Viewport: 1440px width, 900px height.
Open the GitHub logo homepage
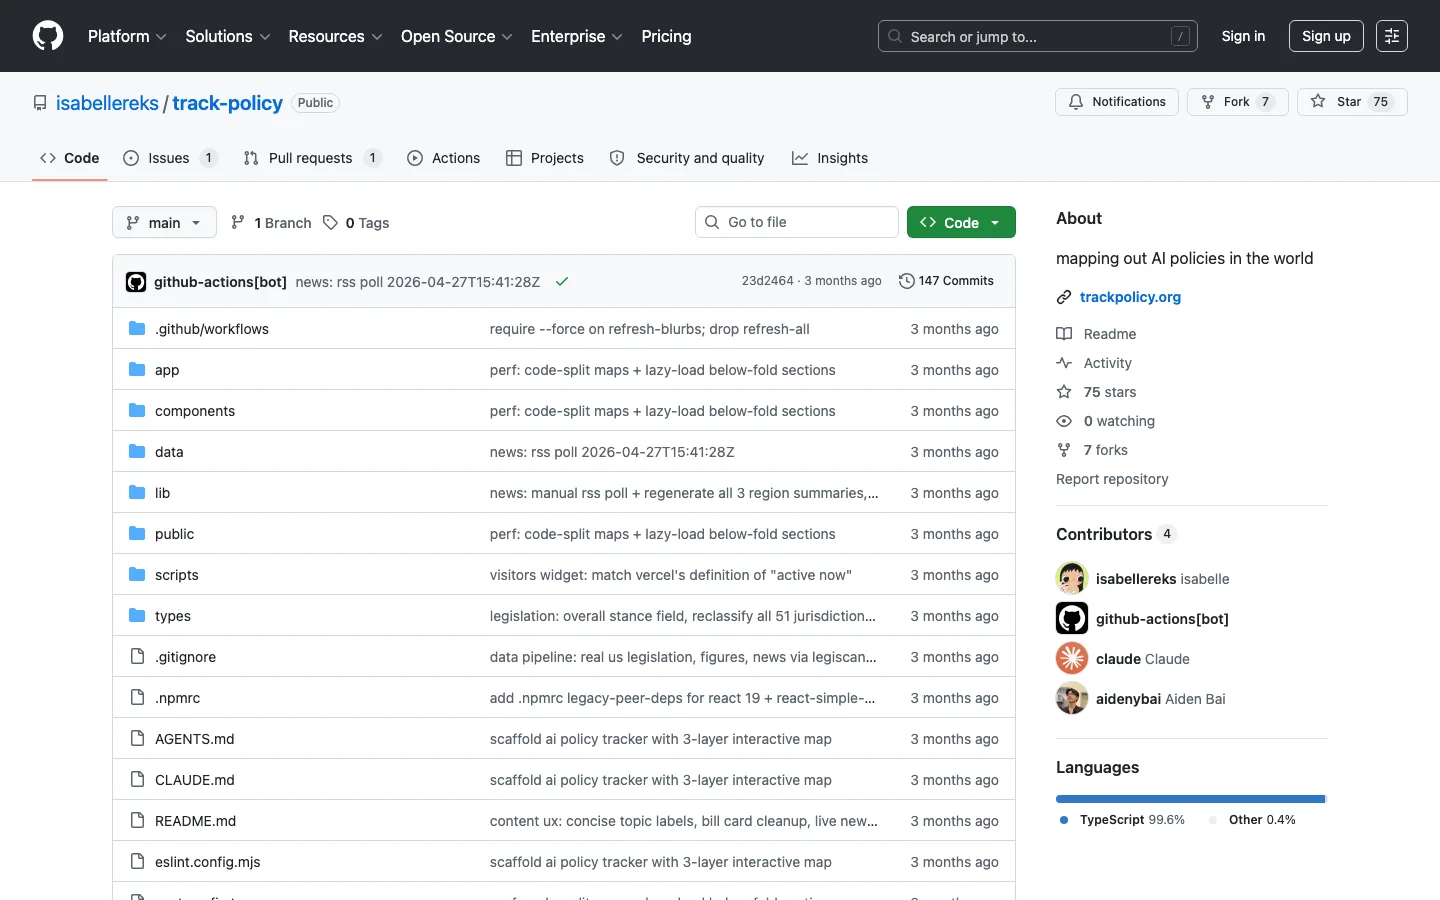point(48,36)
